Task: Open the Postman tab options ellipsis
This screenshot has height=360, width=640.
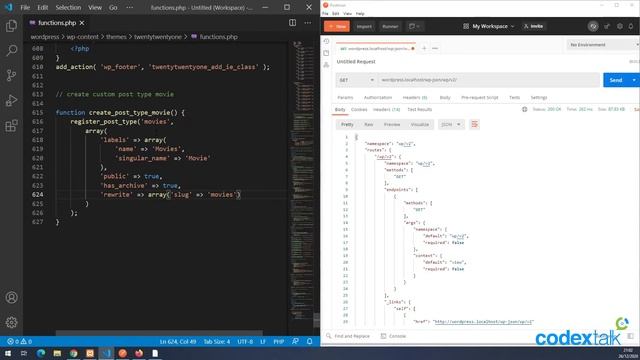Action: pos(435,48)
